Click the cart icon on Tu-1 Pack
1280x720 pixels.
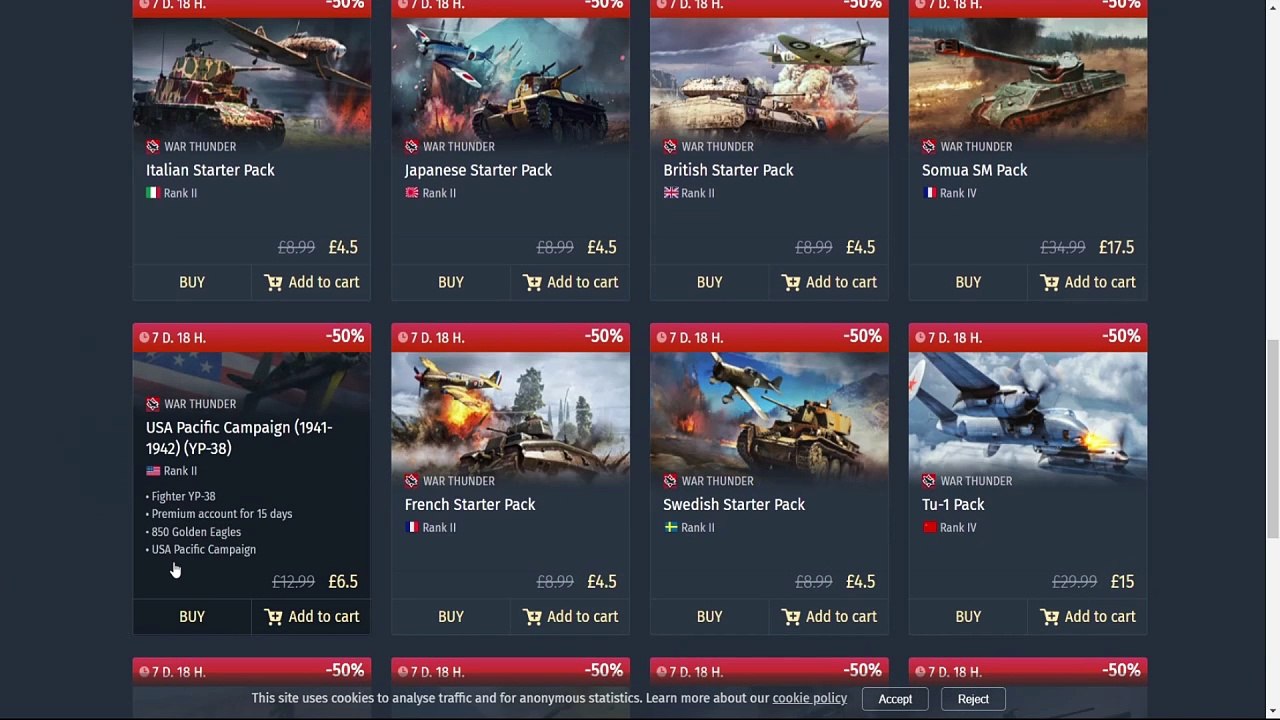pyautogui.click(x=1049, y=617)
